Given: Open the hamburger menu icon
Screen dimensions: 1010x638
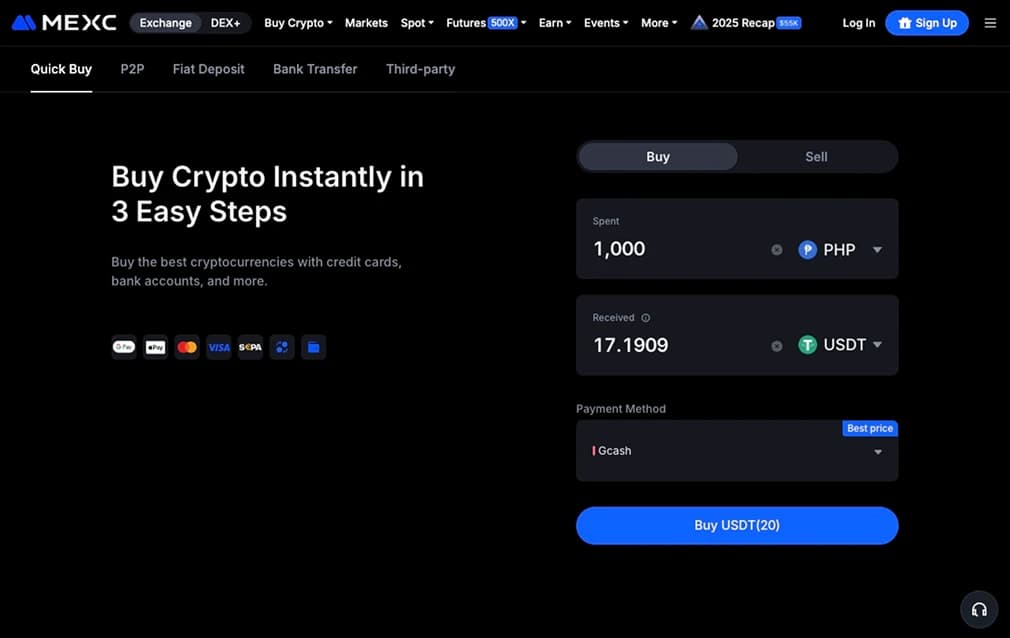Looking at the screenshot, I should click(990, 23).
